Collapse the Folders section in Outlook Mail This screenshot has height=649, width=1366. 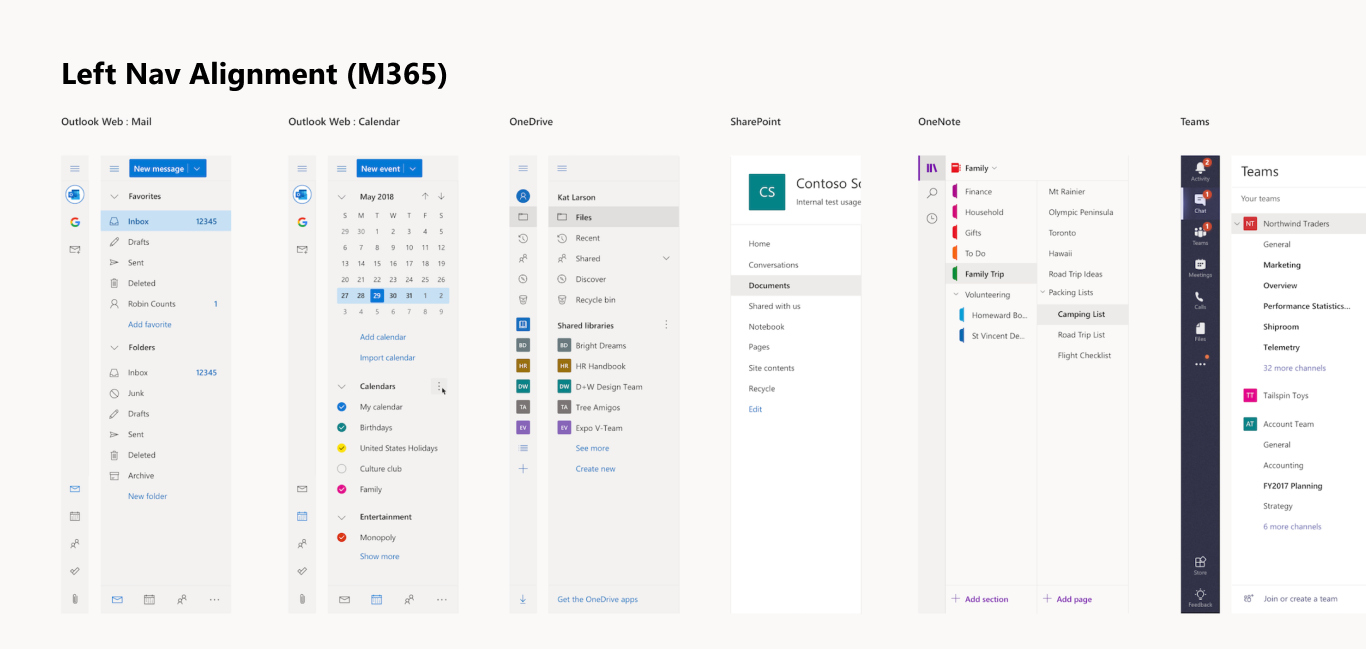114,347
